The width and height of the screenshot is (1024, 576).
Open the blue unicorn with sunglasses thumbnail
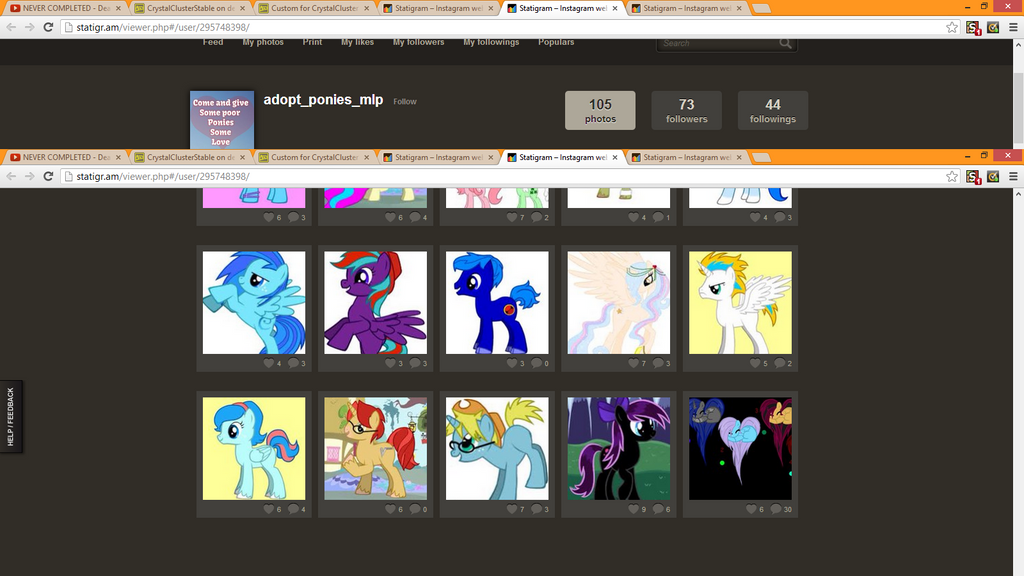click(497, 449)
